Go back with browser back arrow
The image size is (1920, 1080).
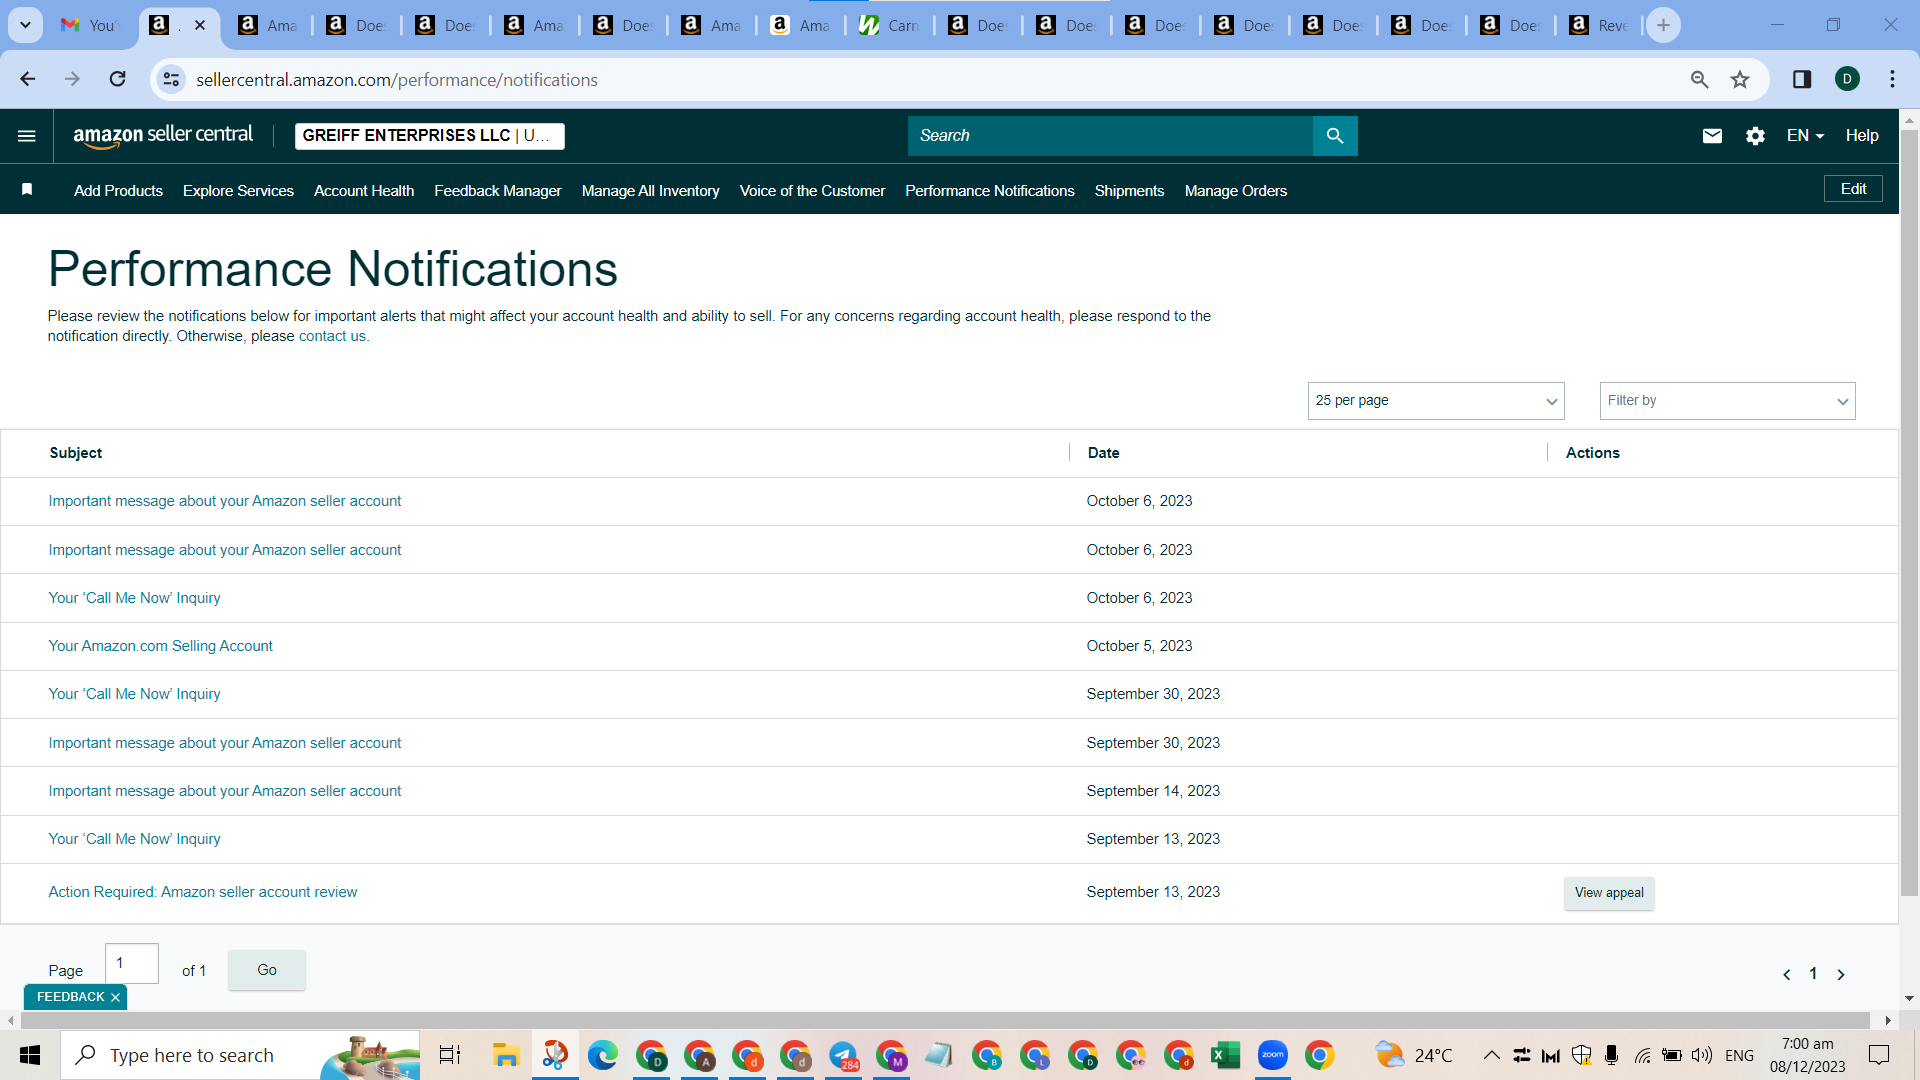pyautogui.click(x=28, y=79)
